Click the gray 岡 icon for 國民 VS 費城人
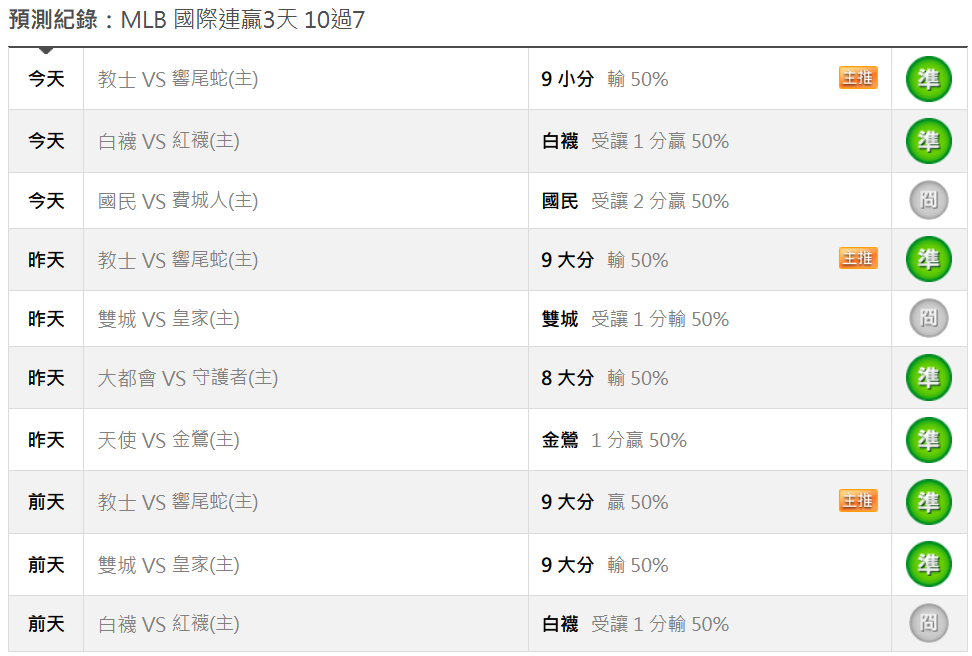This screenshot has width=972, height=656. (928, 200)
